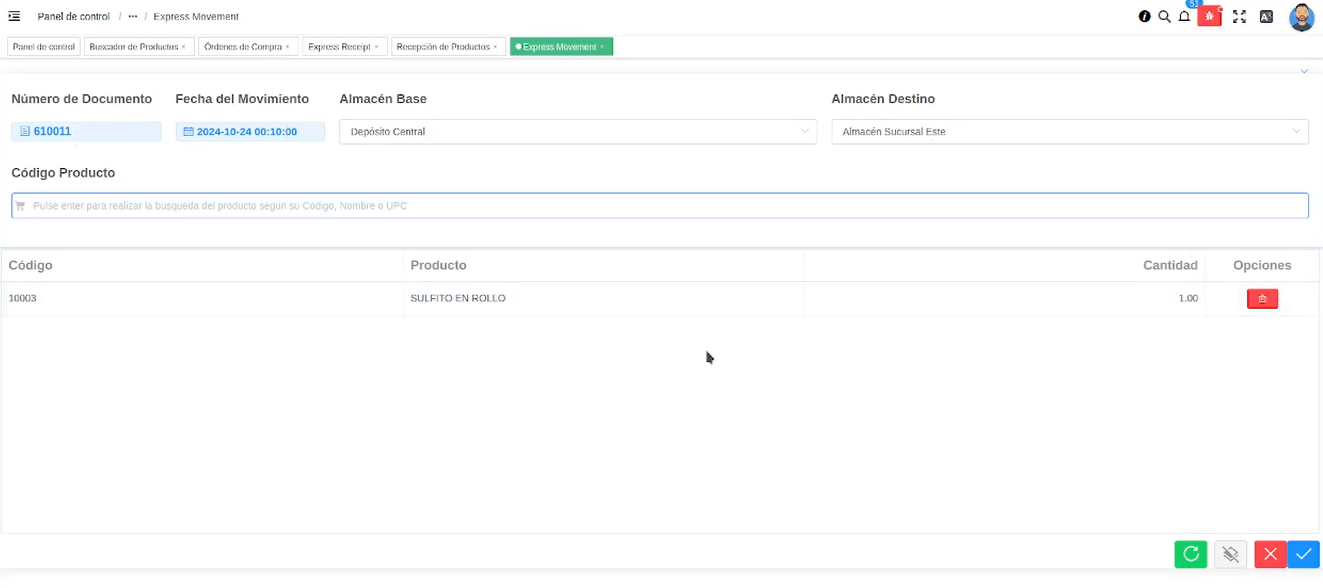This screenshot has height=588, width=1323.
Task: Click the hamburger menu icon
Action: [x=14, y=17]
